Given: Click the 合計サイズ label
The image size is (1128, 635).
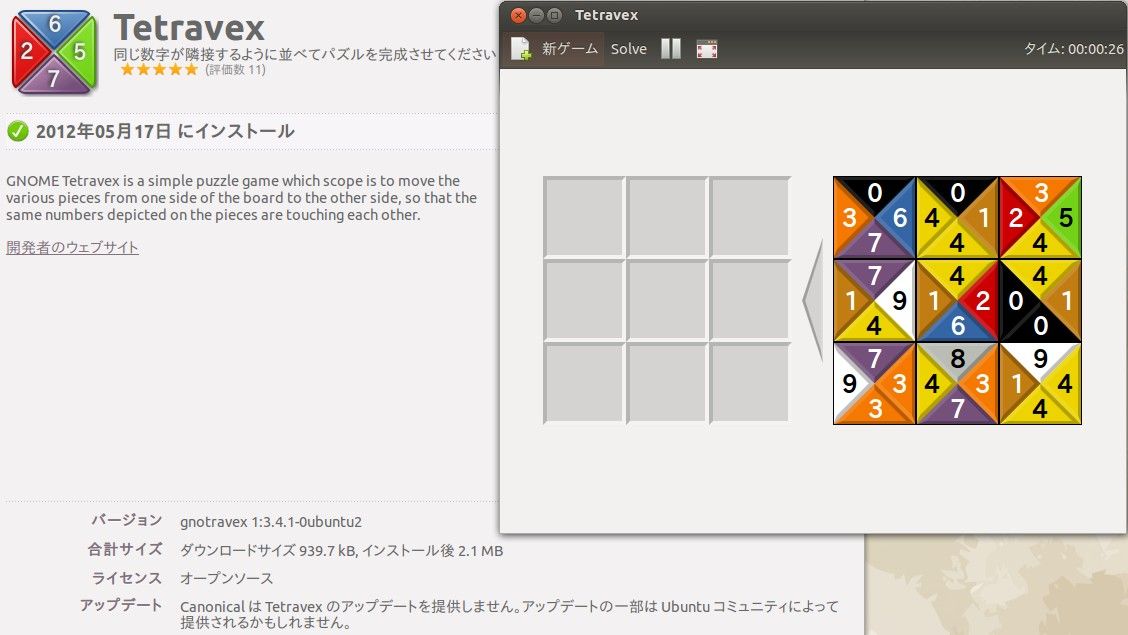Looking at the screenshot, I should [125, 549].
